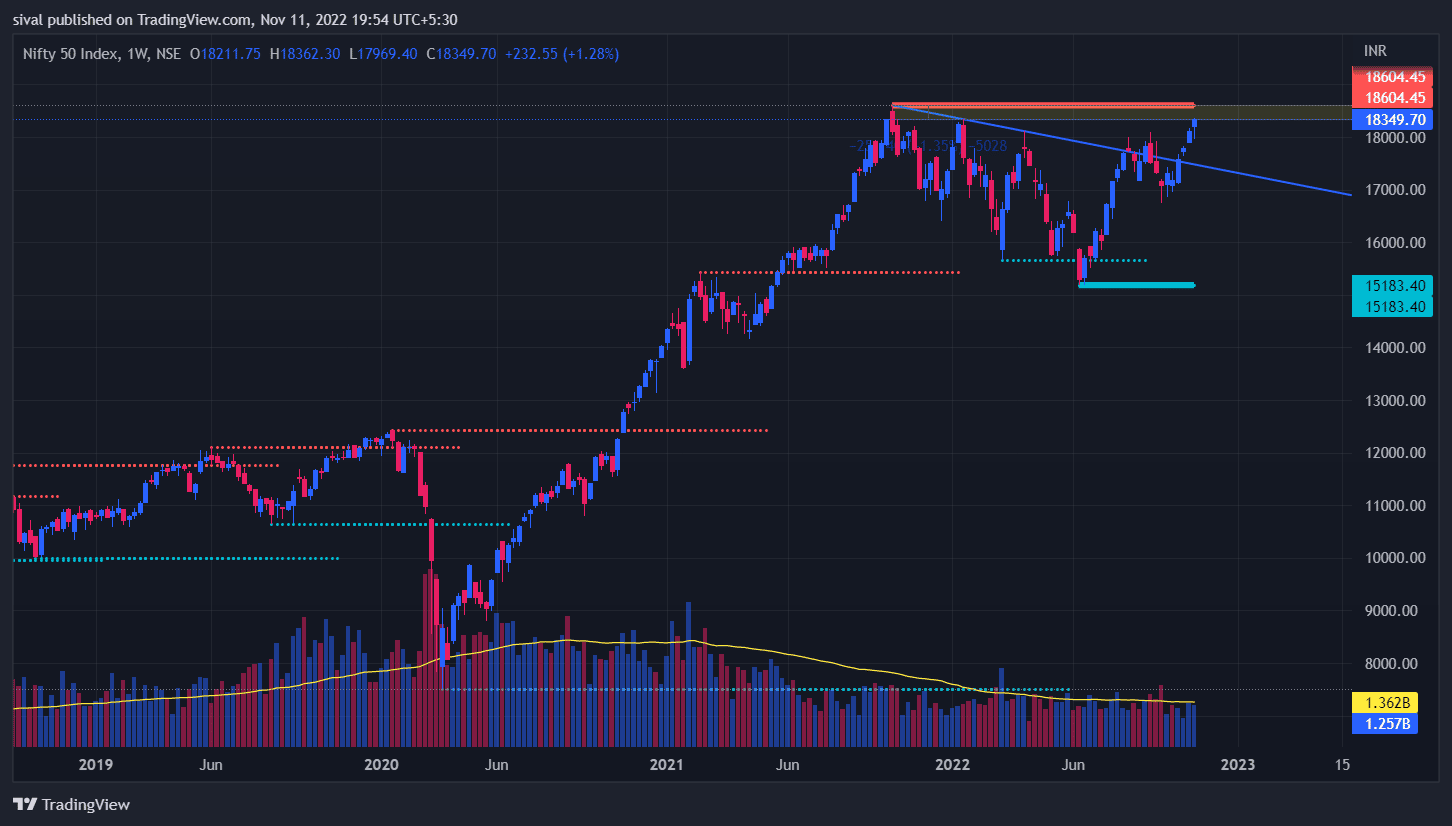Click the blue 18349.70 current price label

1392,120
